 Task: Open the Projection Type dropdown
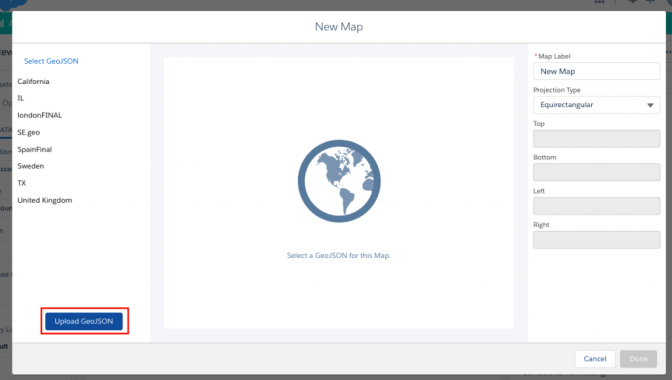coord(597,105)
